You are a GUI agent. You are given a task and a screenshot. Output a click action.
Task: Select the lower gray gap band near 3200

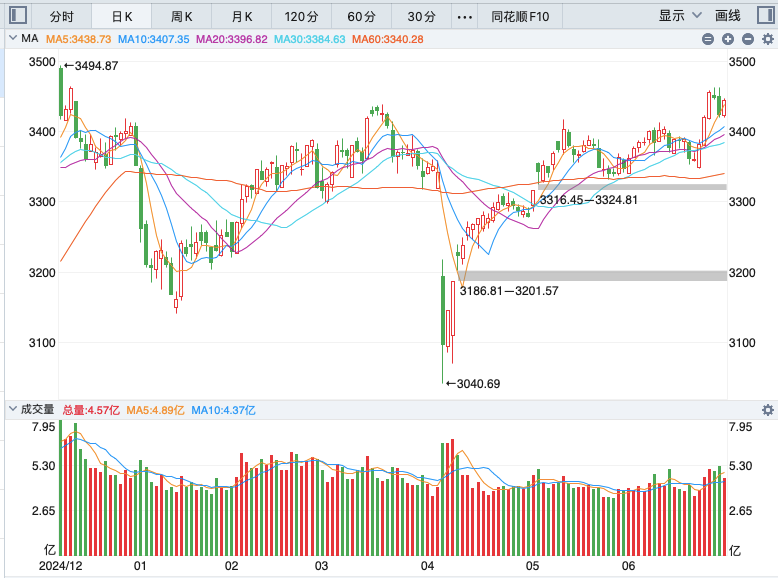point(592,276)
